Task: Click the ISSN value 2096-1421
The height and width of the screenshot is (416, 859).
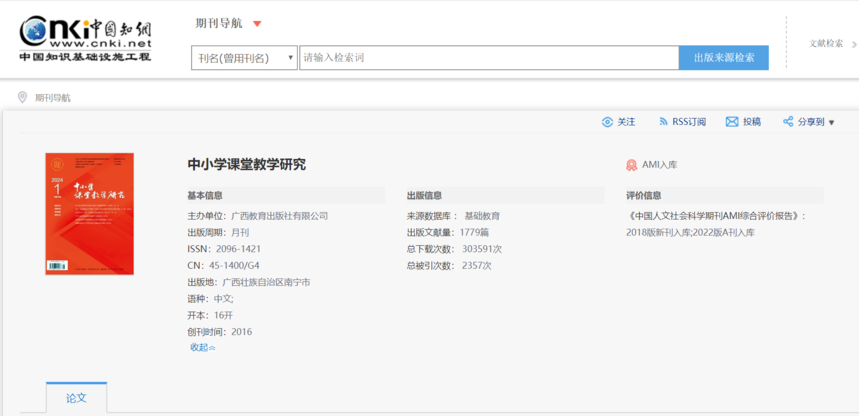Action: 238,249
